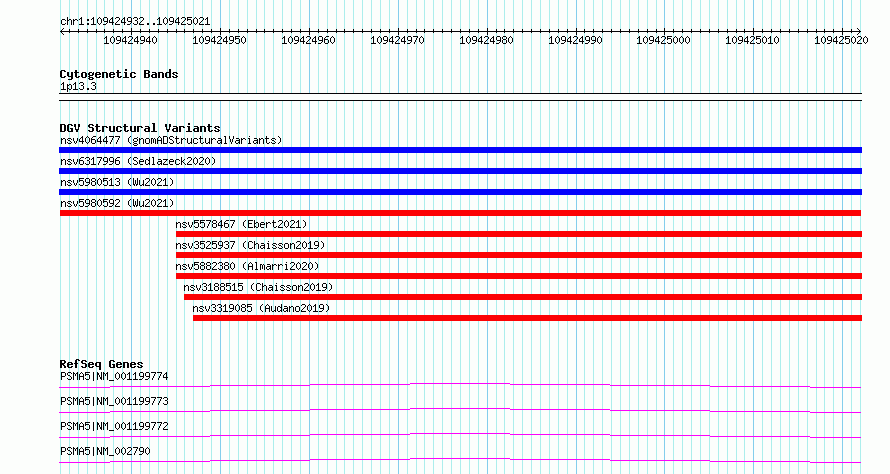Image resolution: width=890 pixels, height=474 pixels.
Task: Select the red bar under nsv5882380
Action: click(519, 276)
